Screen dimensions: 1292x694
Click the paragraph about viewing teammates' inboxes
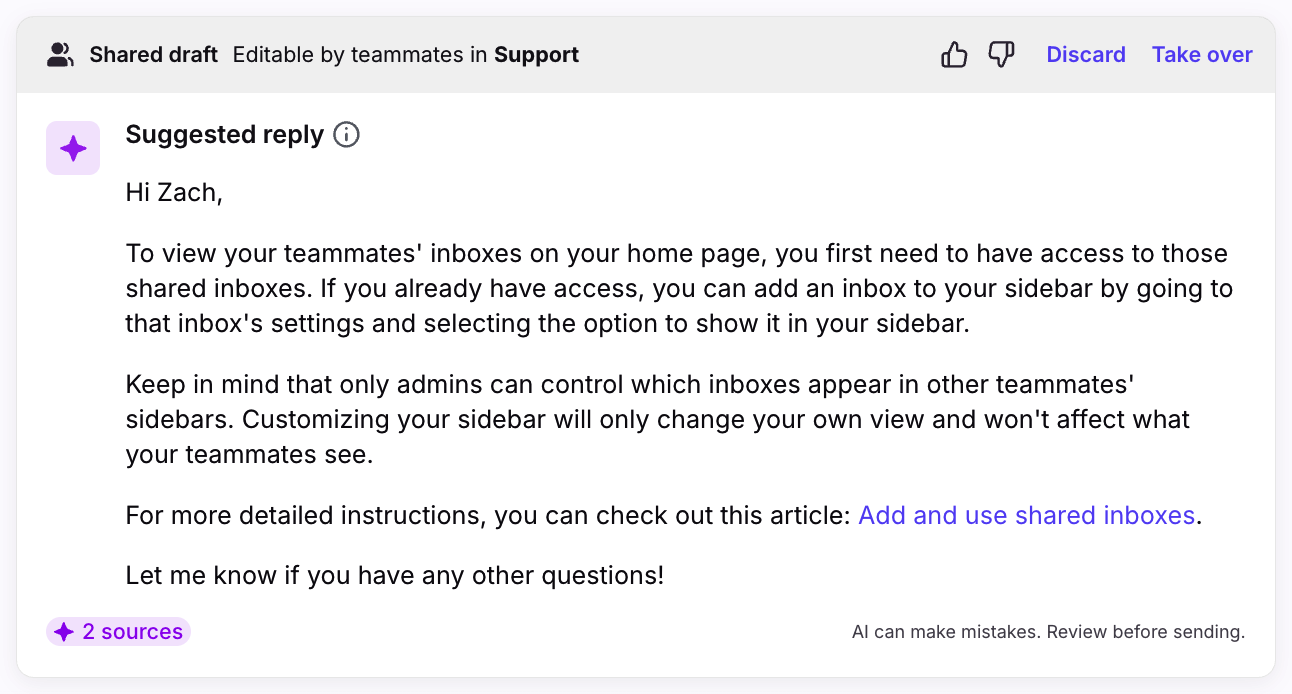click(679, 289)
